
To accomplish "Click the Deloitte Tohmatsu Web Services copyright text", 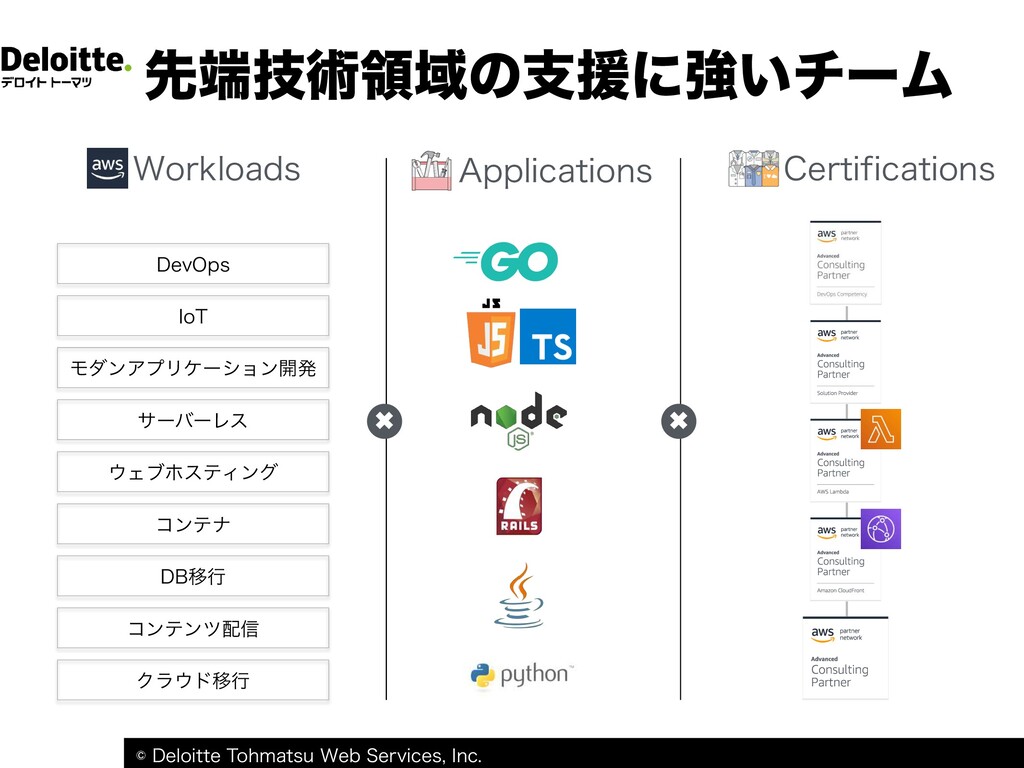I will point(308,756).
